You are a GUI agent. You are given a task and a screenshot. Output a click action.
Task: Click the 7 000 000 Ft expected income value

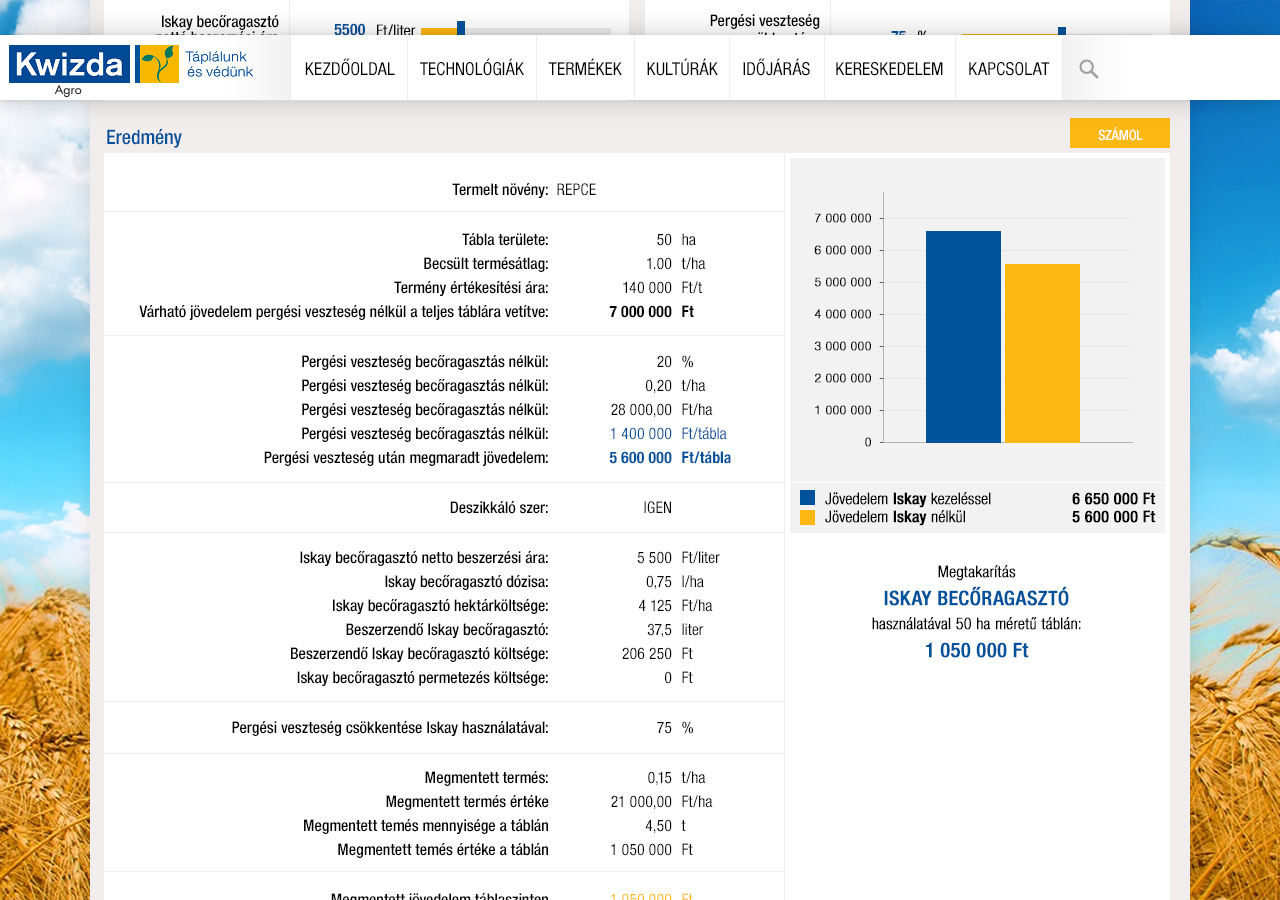coord(651,312)
